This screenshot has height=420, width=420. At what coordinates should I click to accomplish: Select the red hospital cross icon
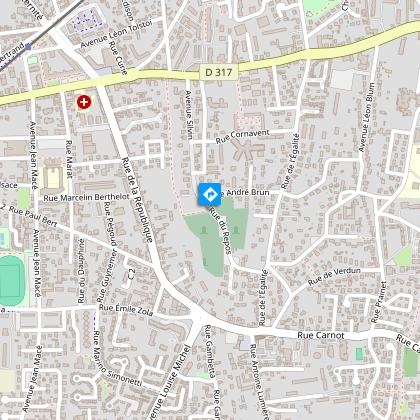[84, 102]
